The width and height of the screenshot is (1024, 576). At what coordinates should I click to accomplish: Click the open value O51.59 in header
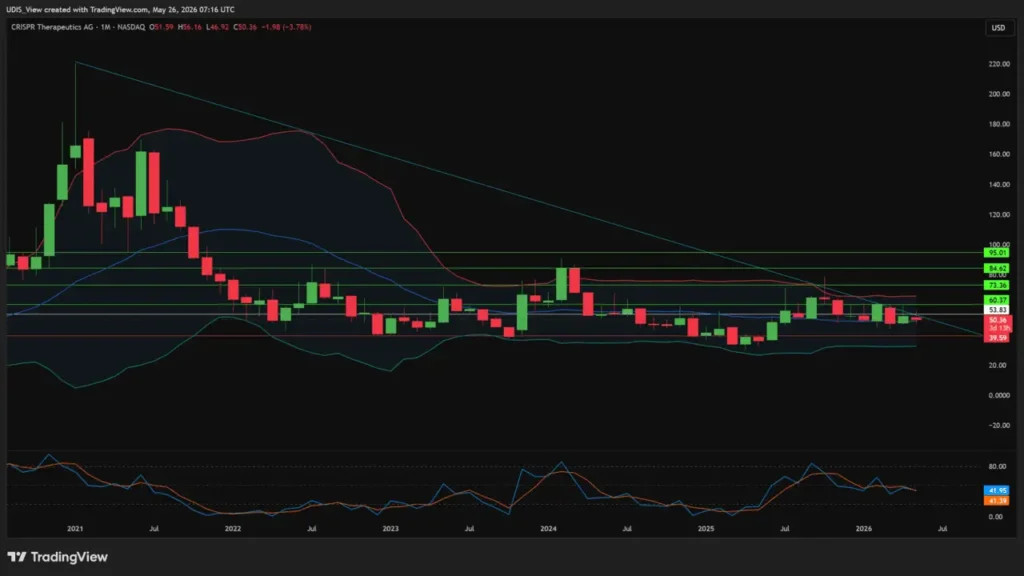pos(161,27)
